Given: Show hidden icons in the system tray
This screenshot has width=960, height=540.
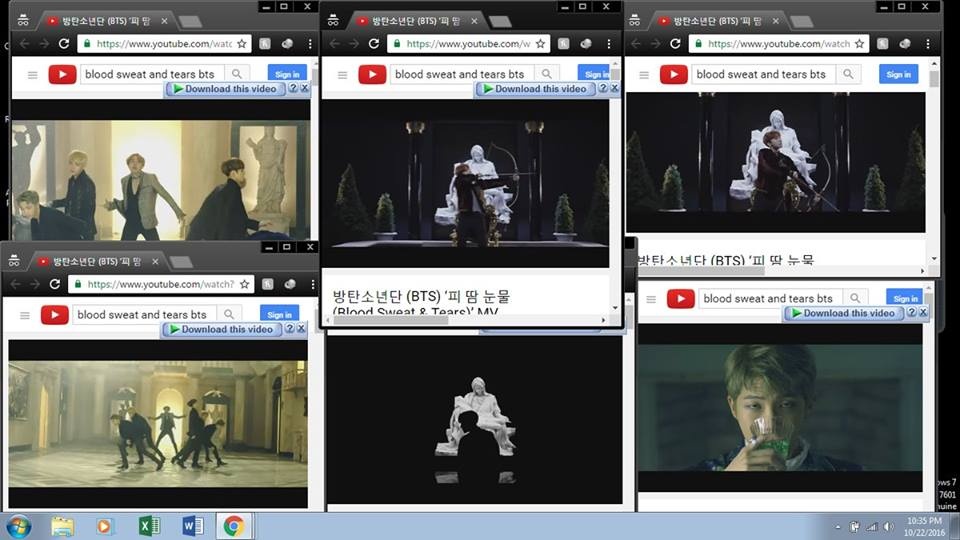Looking at the screenshot, I should pos(837,526).
